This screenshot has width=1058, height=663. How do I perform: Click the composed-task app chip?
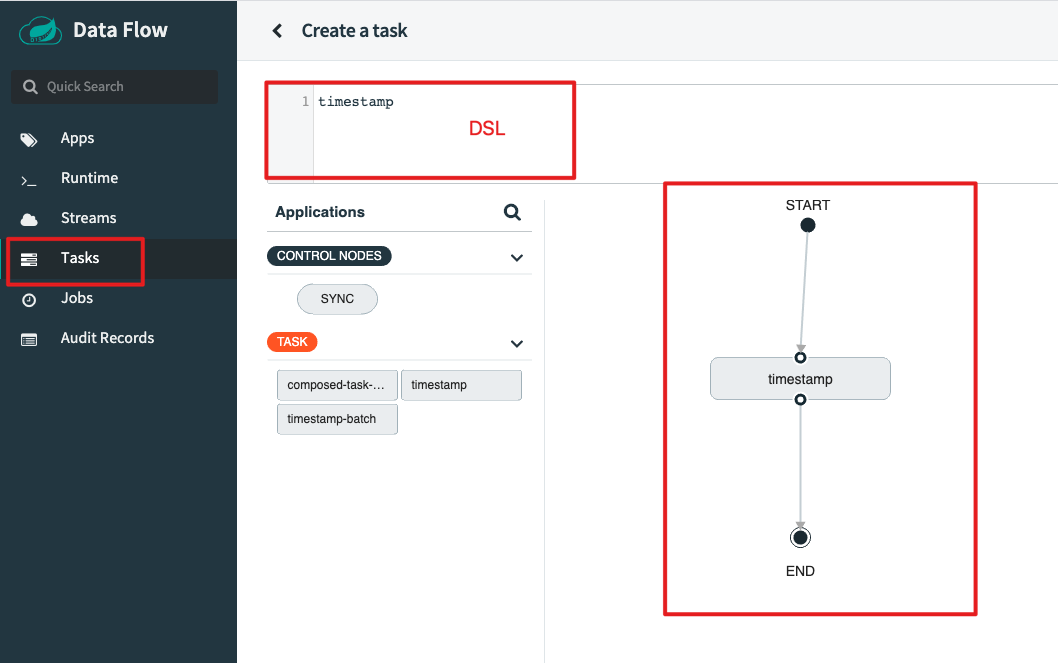tap(337, 385)
